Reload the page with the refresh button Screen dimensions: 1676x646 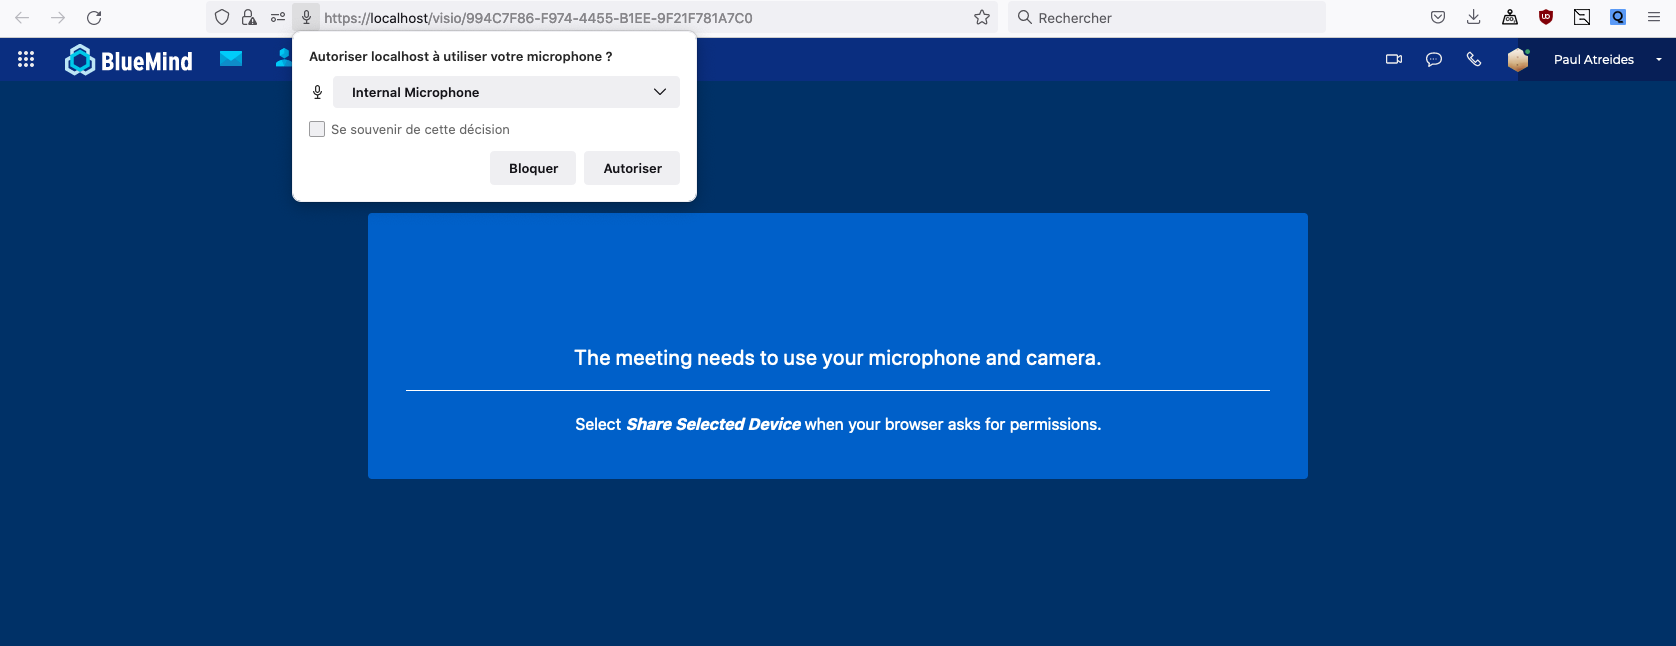94,17
